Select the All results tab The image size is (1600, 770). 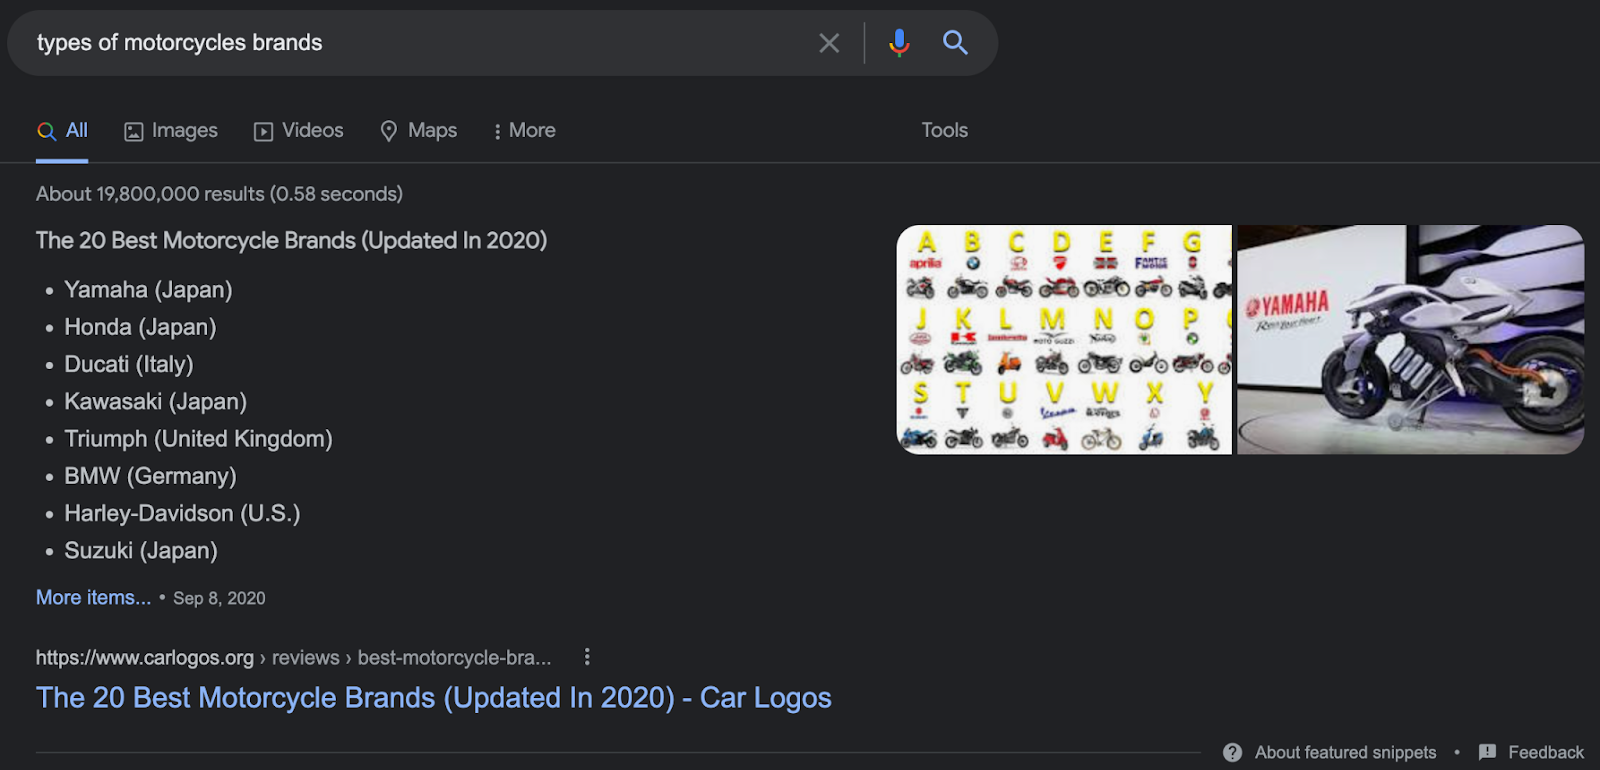(62, 131)
